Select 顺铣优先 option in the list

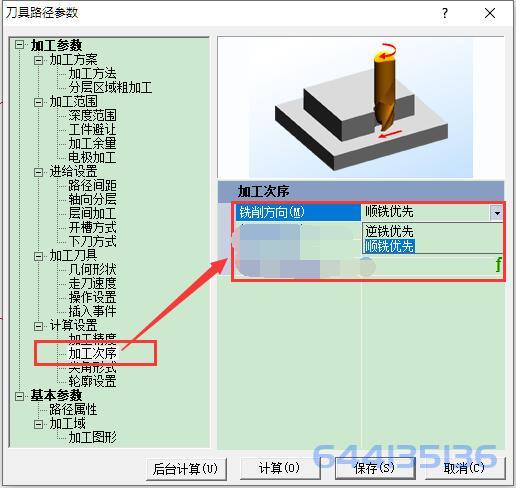coord(389,247)
